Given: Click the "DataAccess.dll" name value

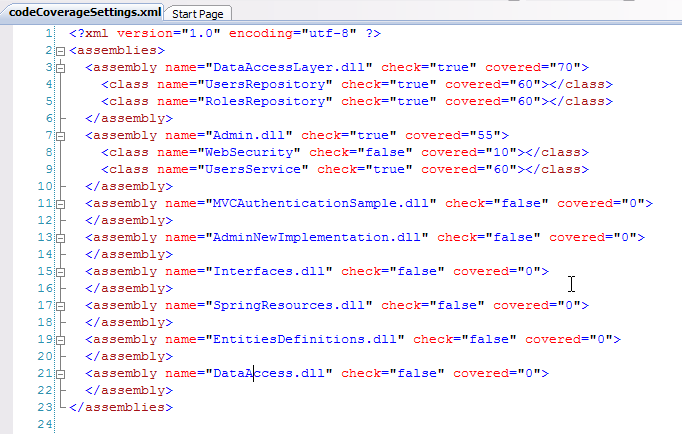Looking at the screenshot, I should pos(269,373).
